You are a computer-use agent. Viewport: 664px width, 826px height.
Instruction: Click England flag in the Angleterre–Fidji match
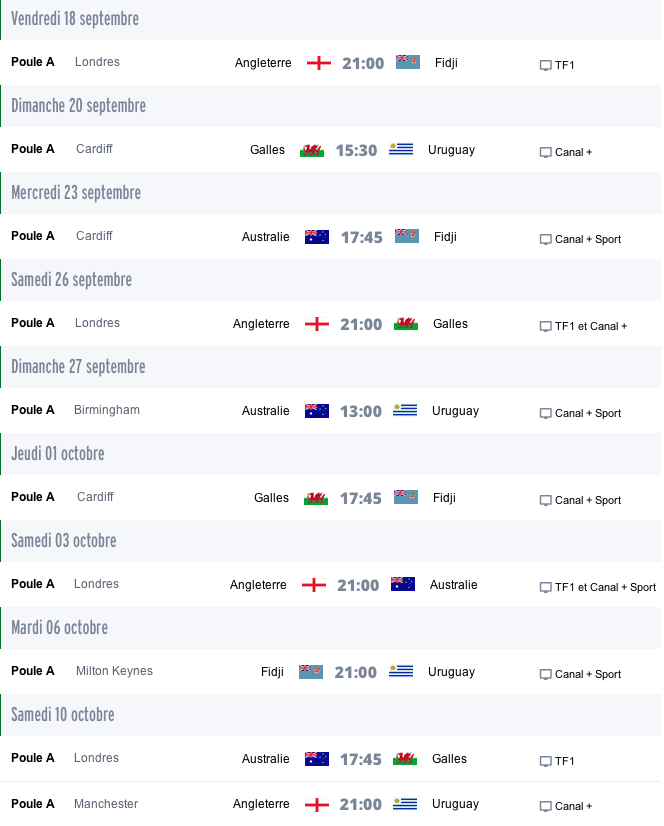(319, 63)
